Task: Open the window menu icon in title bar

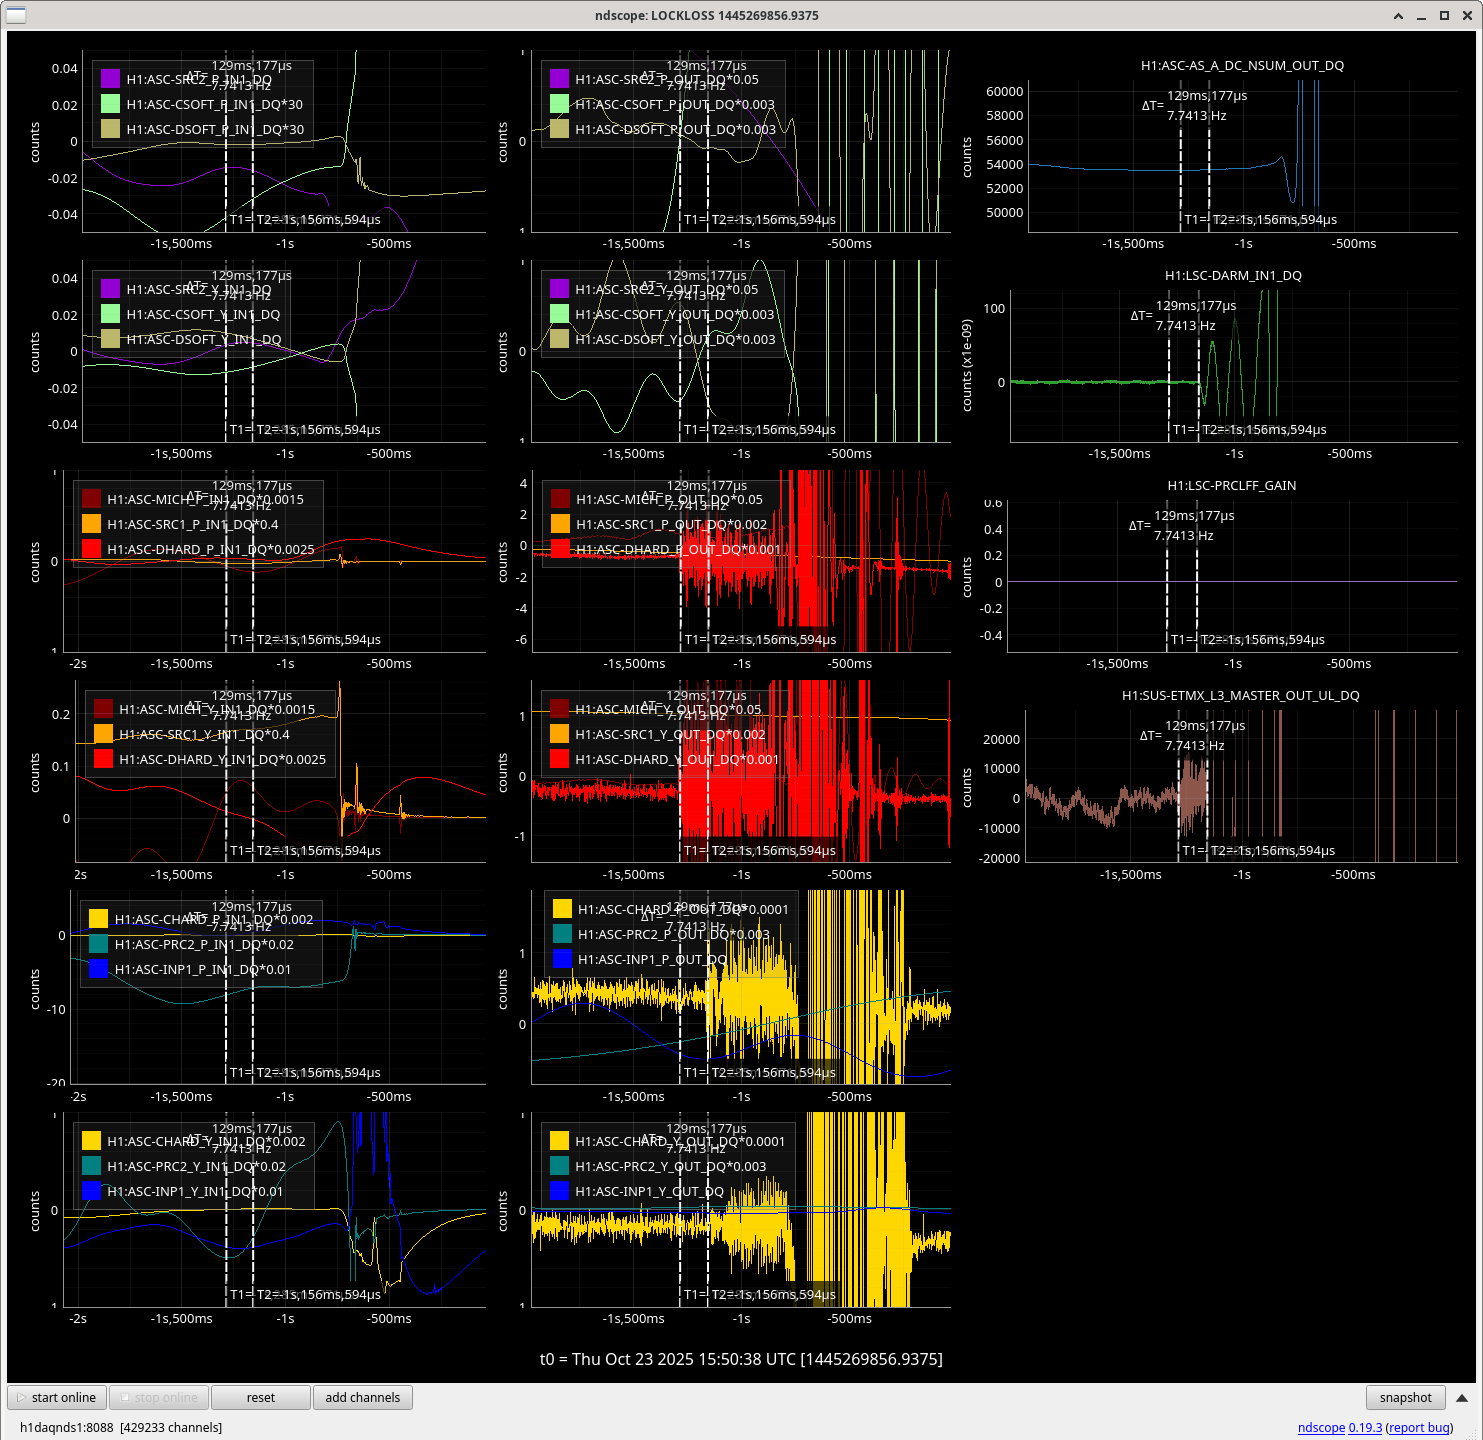Action: (x=16, y=15)
